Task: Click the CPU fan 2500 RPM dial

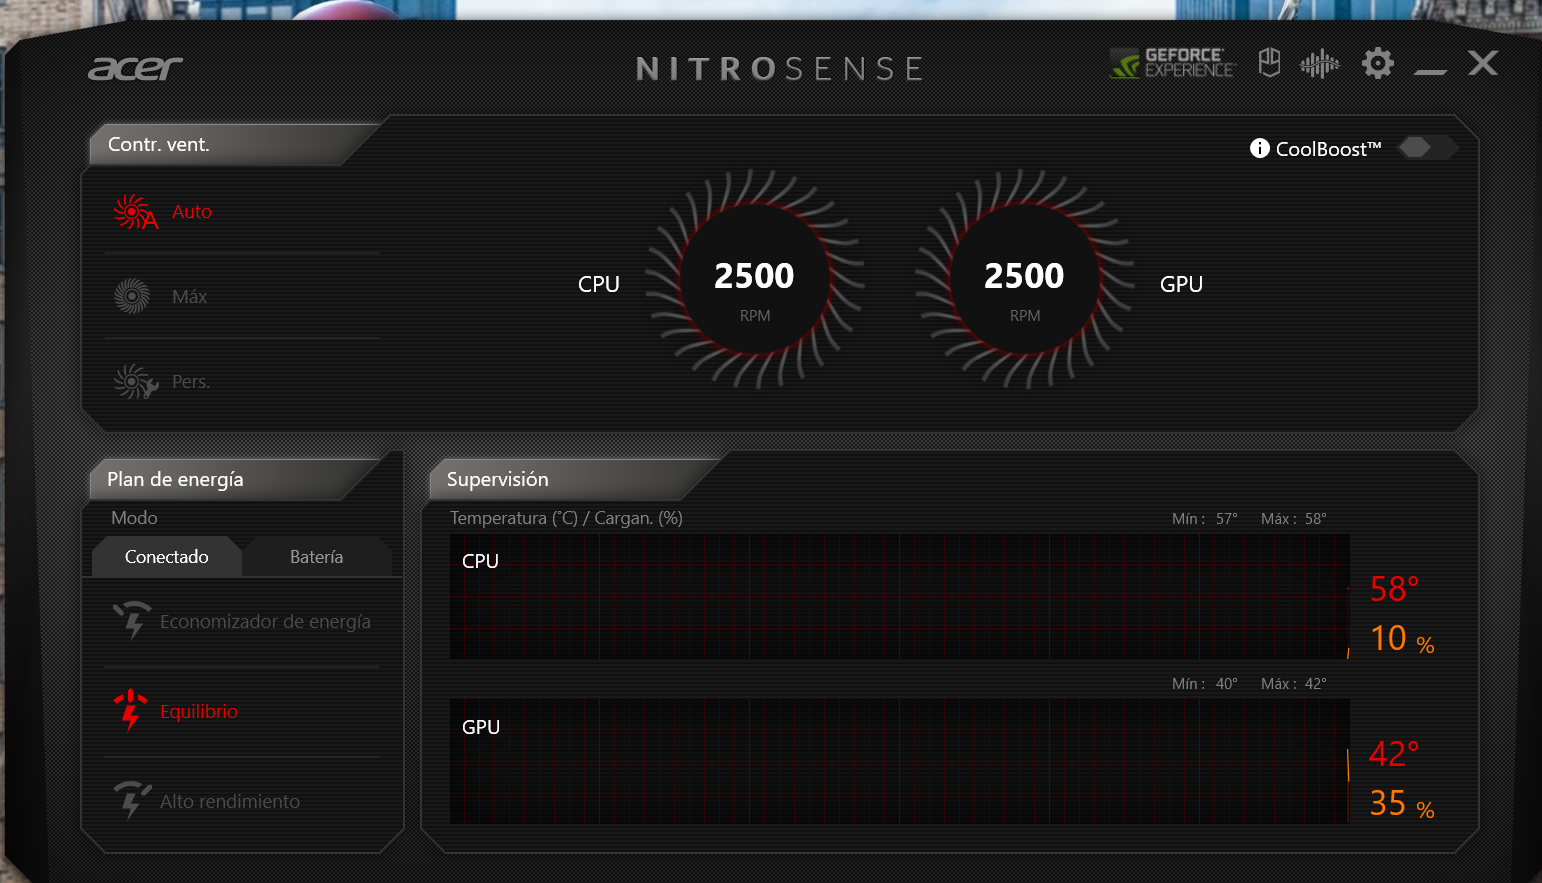Action: [x=755, y=280]
